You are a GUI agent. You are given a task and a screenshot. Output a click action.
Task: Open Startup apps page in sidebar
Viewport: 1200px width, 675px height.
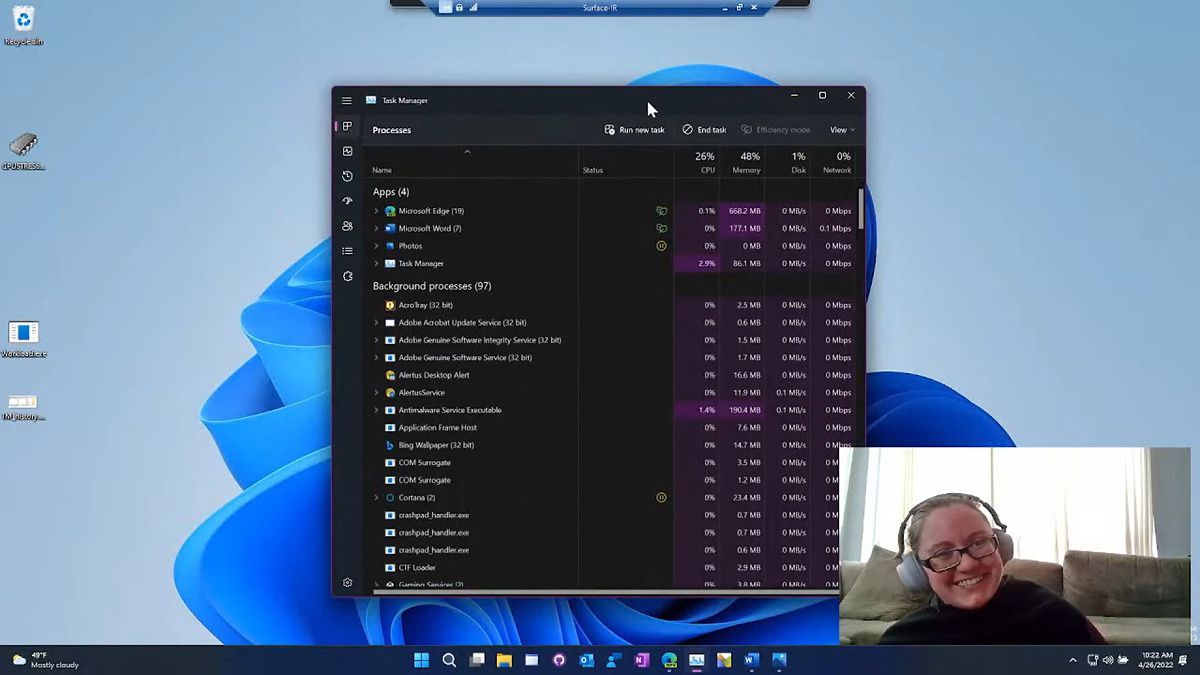(347, 201)
